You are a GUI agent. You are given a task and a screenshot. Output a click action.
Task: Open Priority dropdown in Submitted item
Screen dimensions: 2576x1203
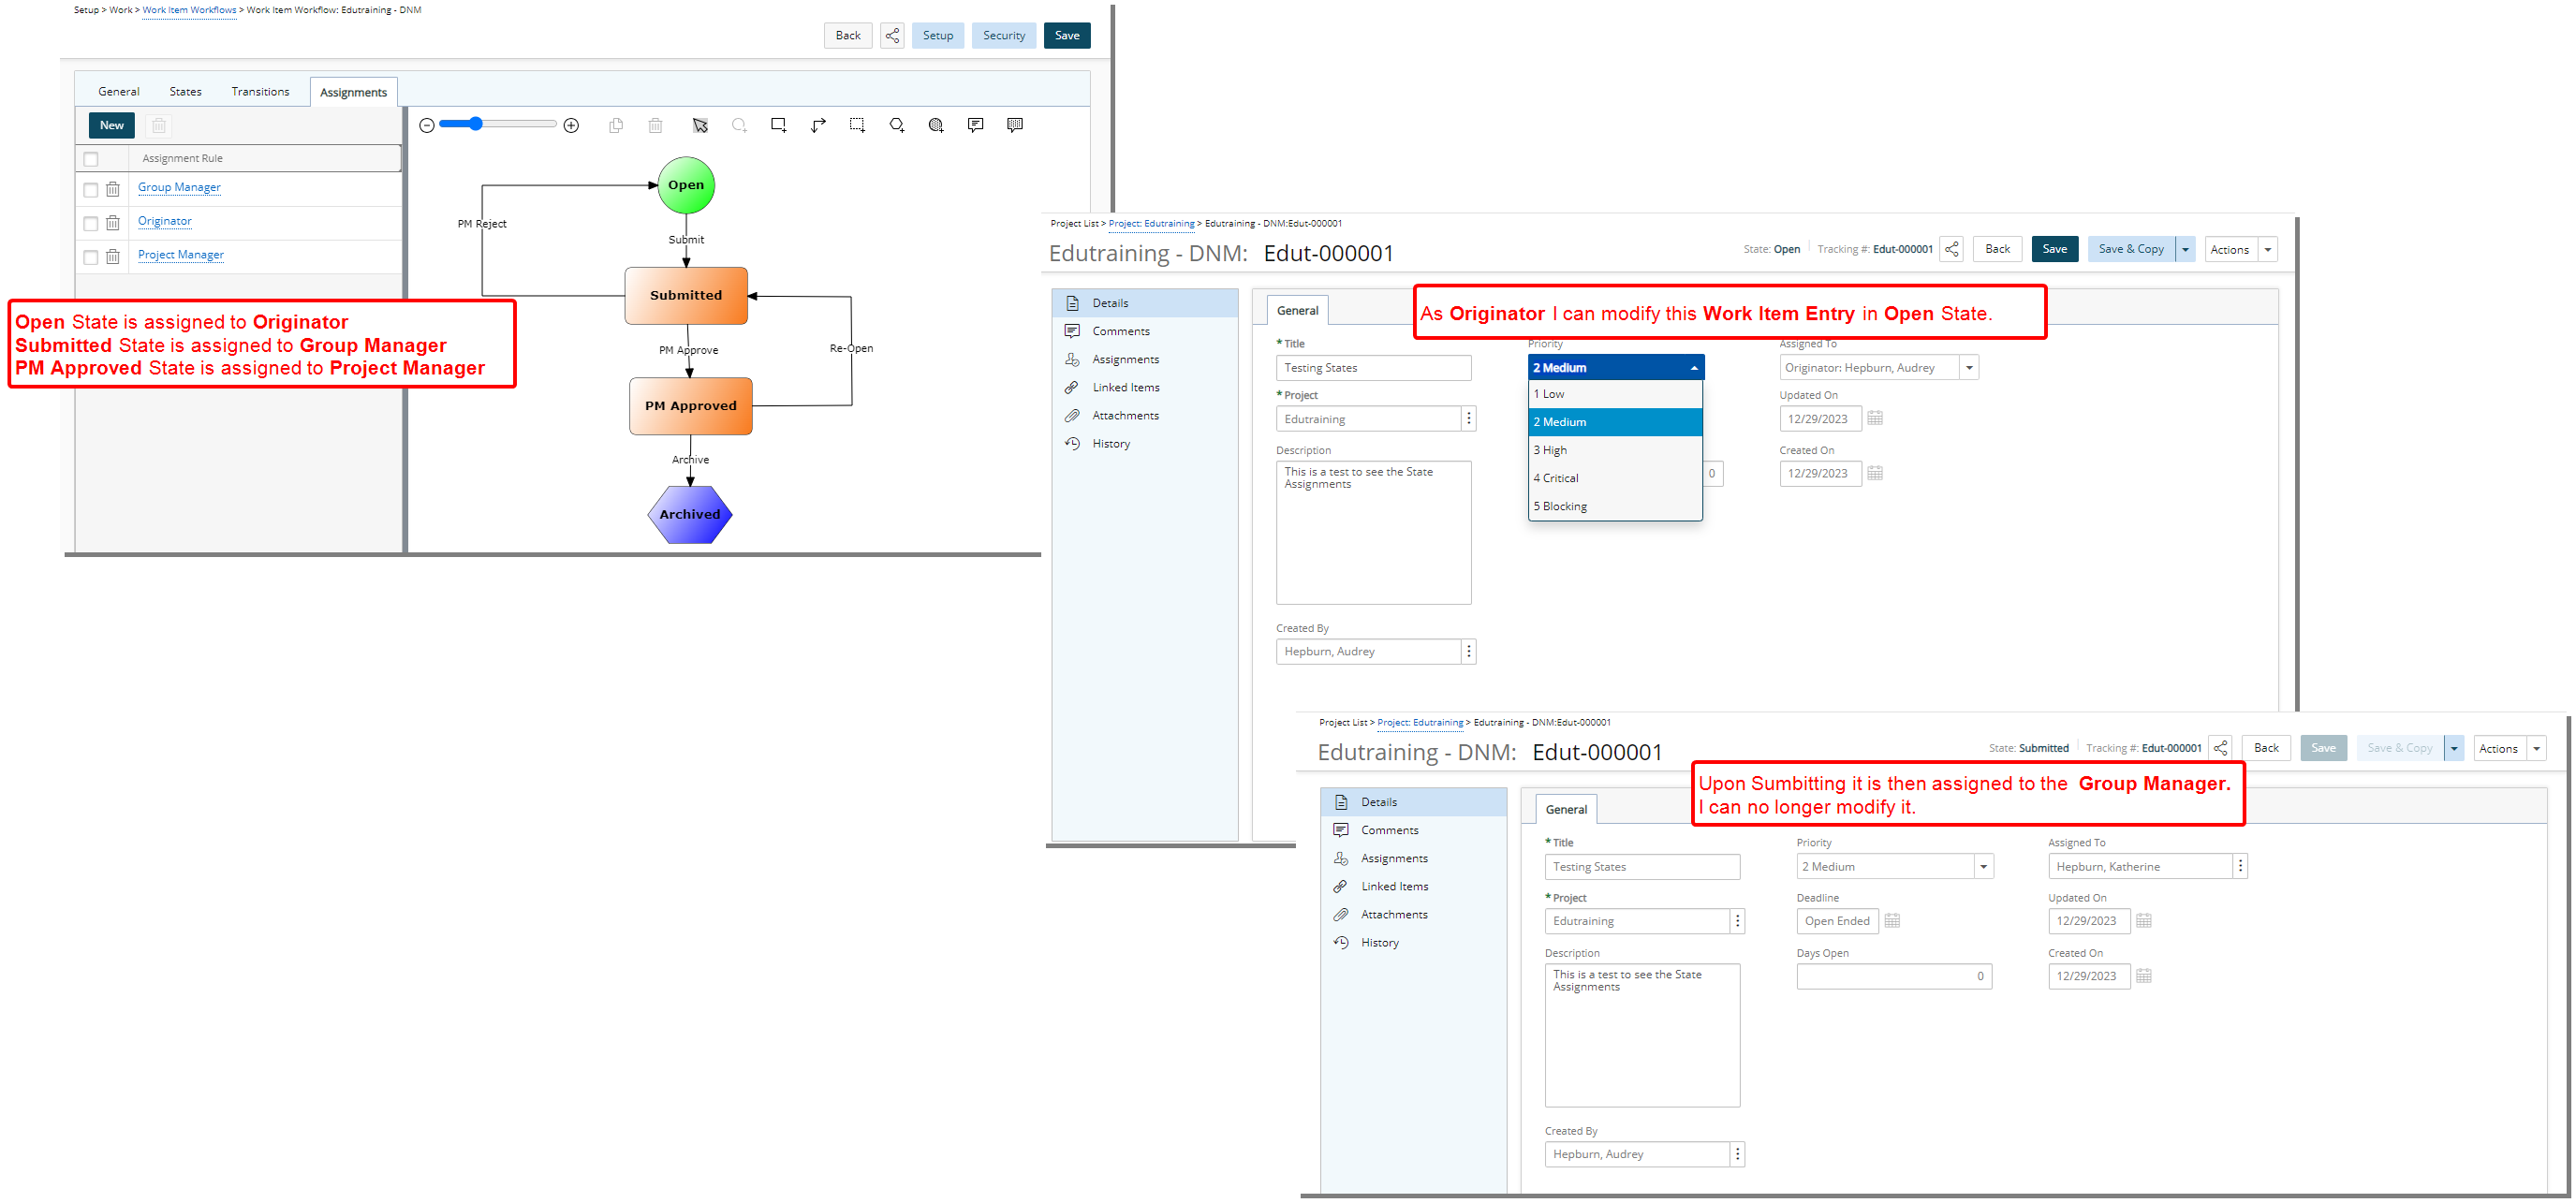1984,867
